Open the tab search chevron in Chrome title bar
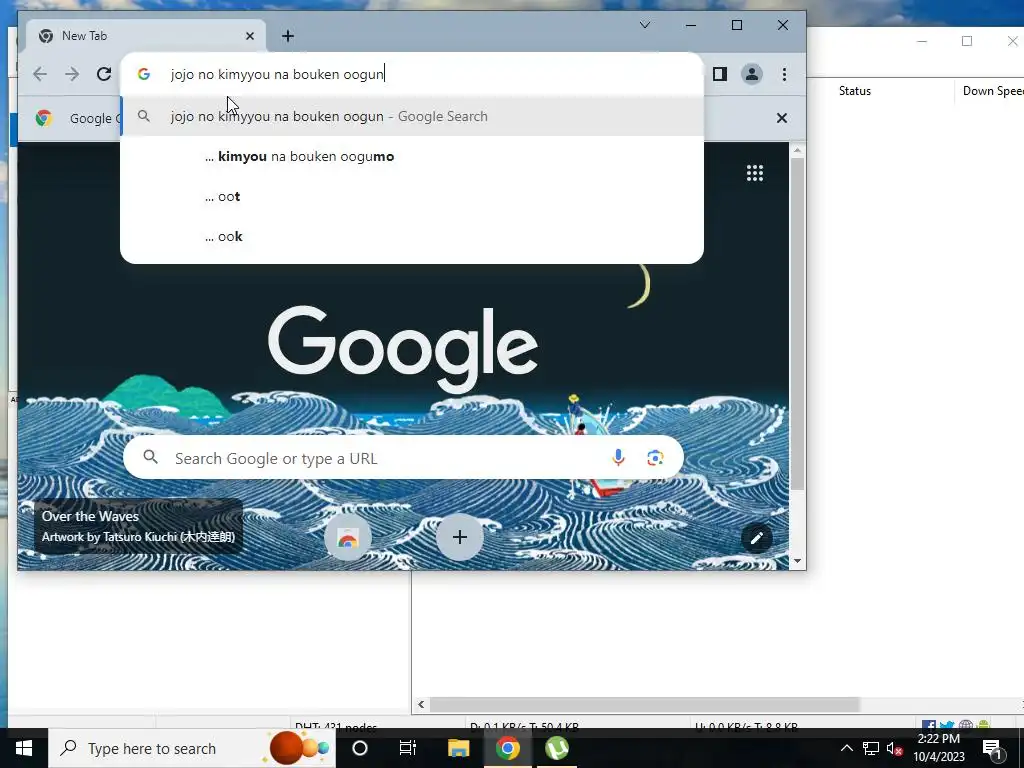 point(645,25)
